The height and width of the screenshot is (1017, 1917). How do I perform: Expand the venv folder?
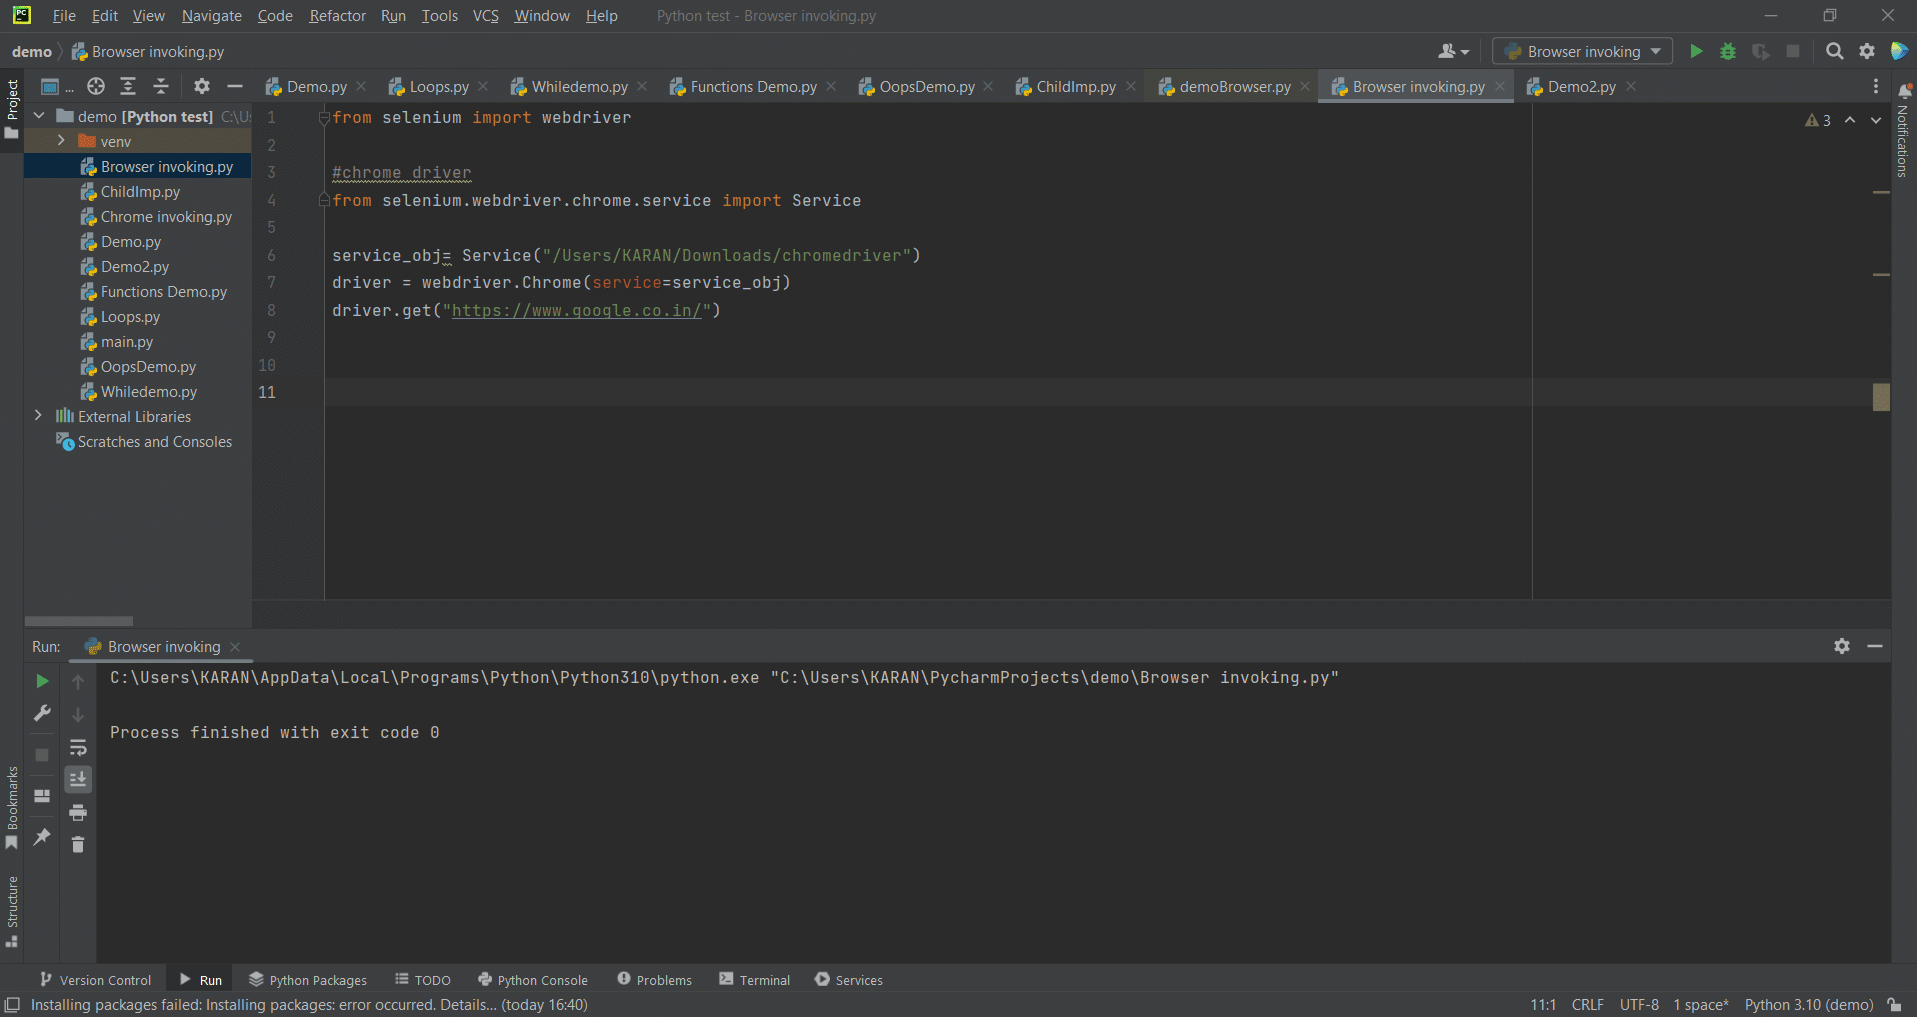coord(61,141)
